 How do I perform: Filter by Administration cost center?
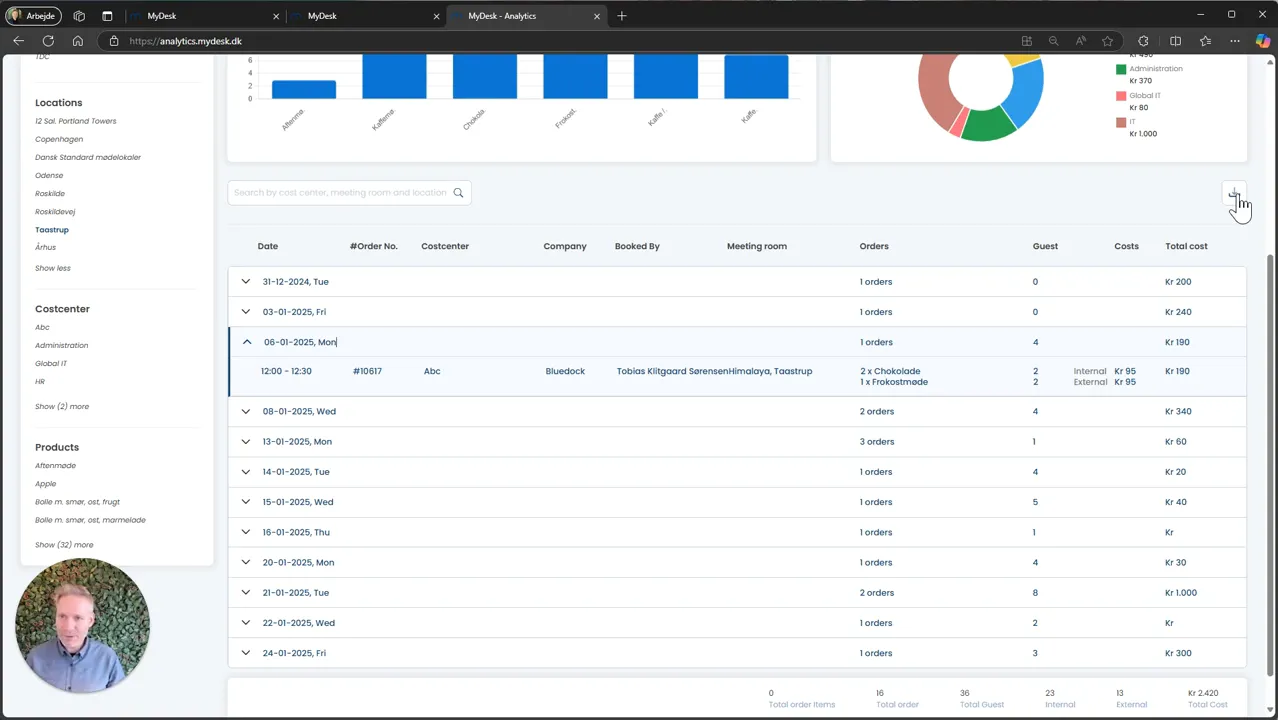[61, 345]
